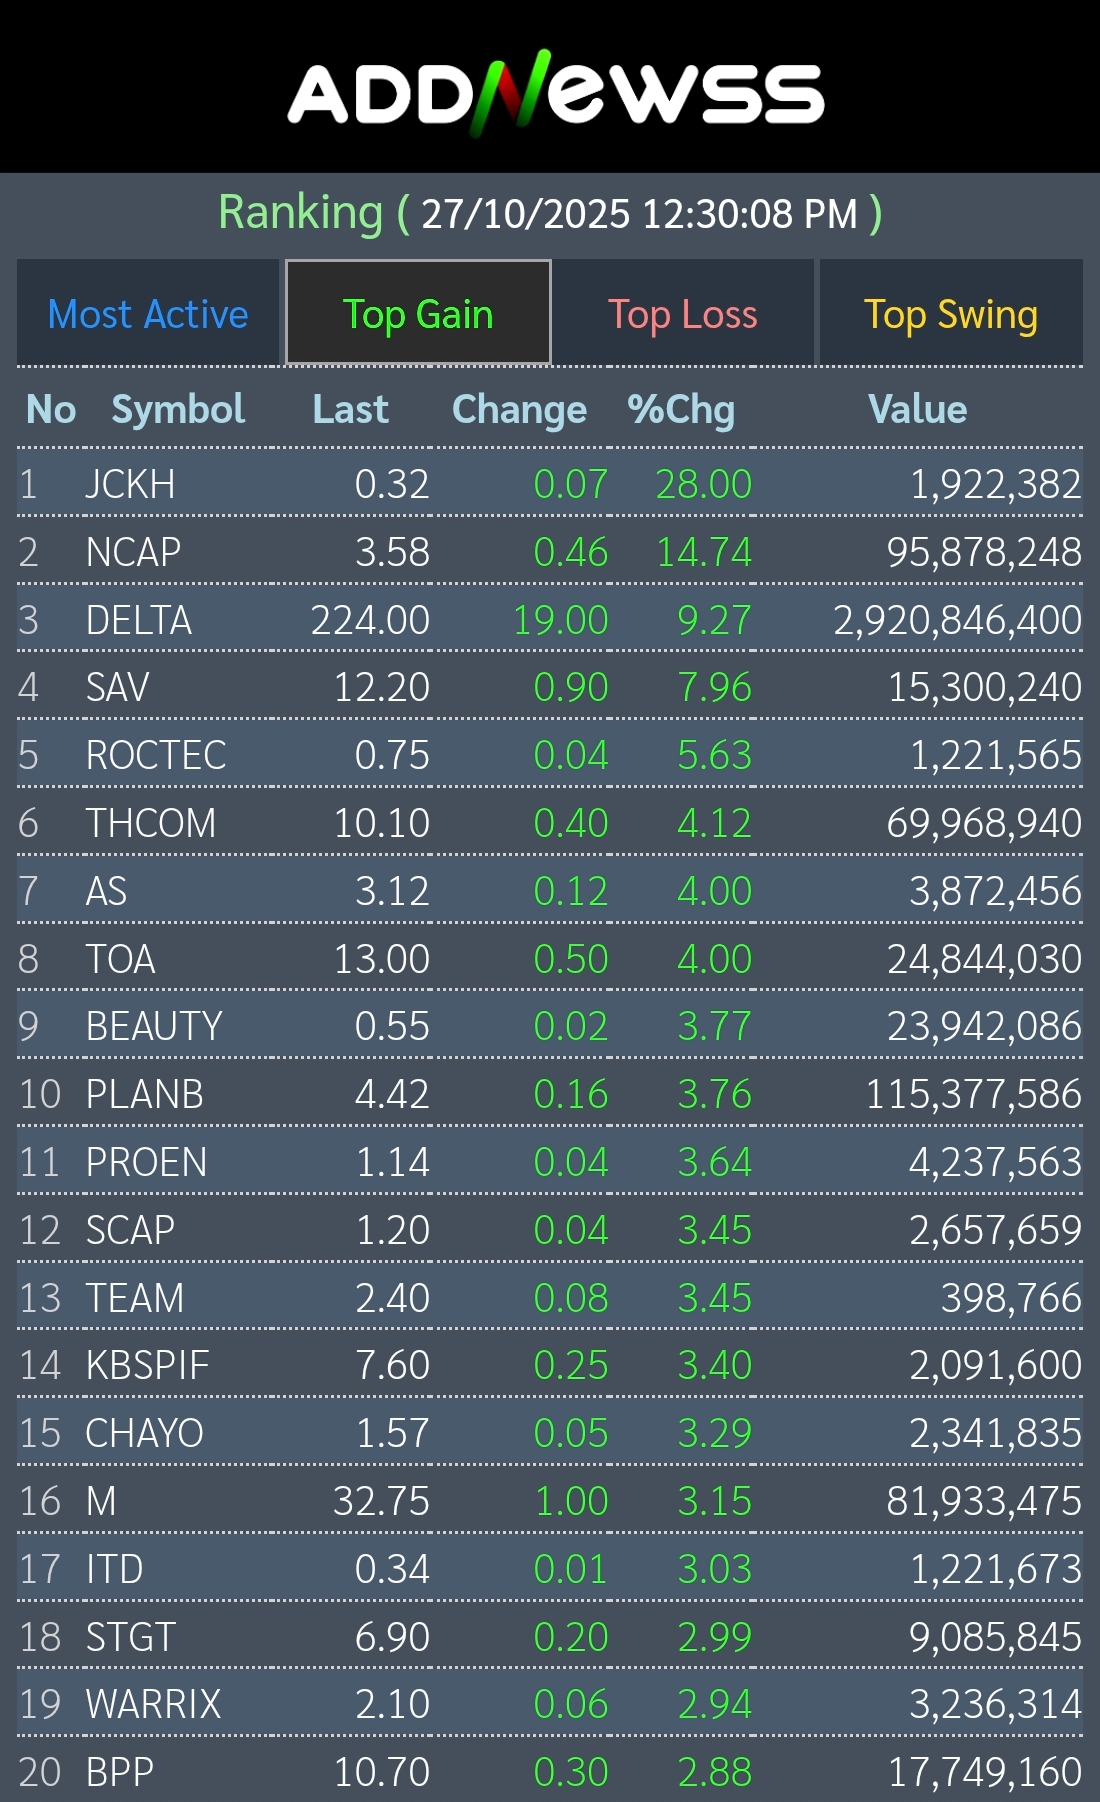Click the BPP symbol in row 20
Viewport: 1100px width, 1802px height.
coord(120,1772)
